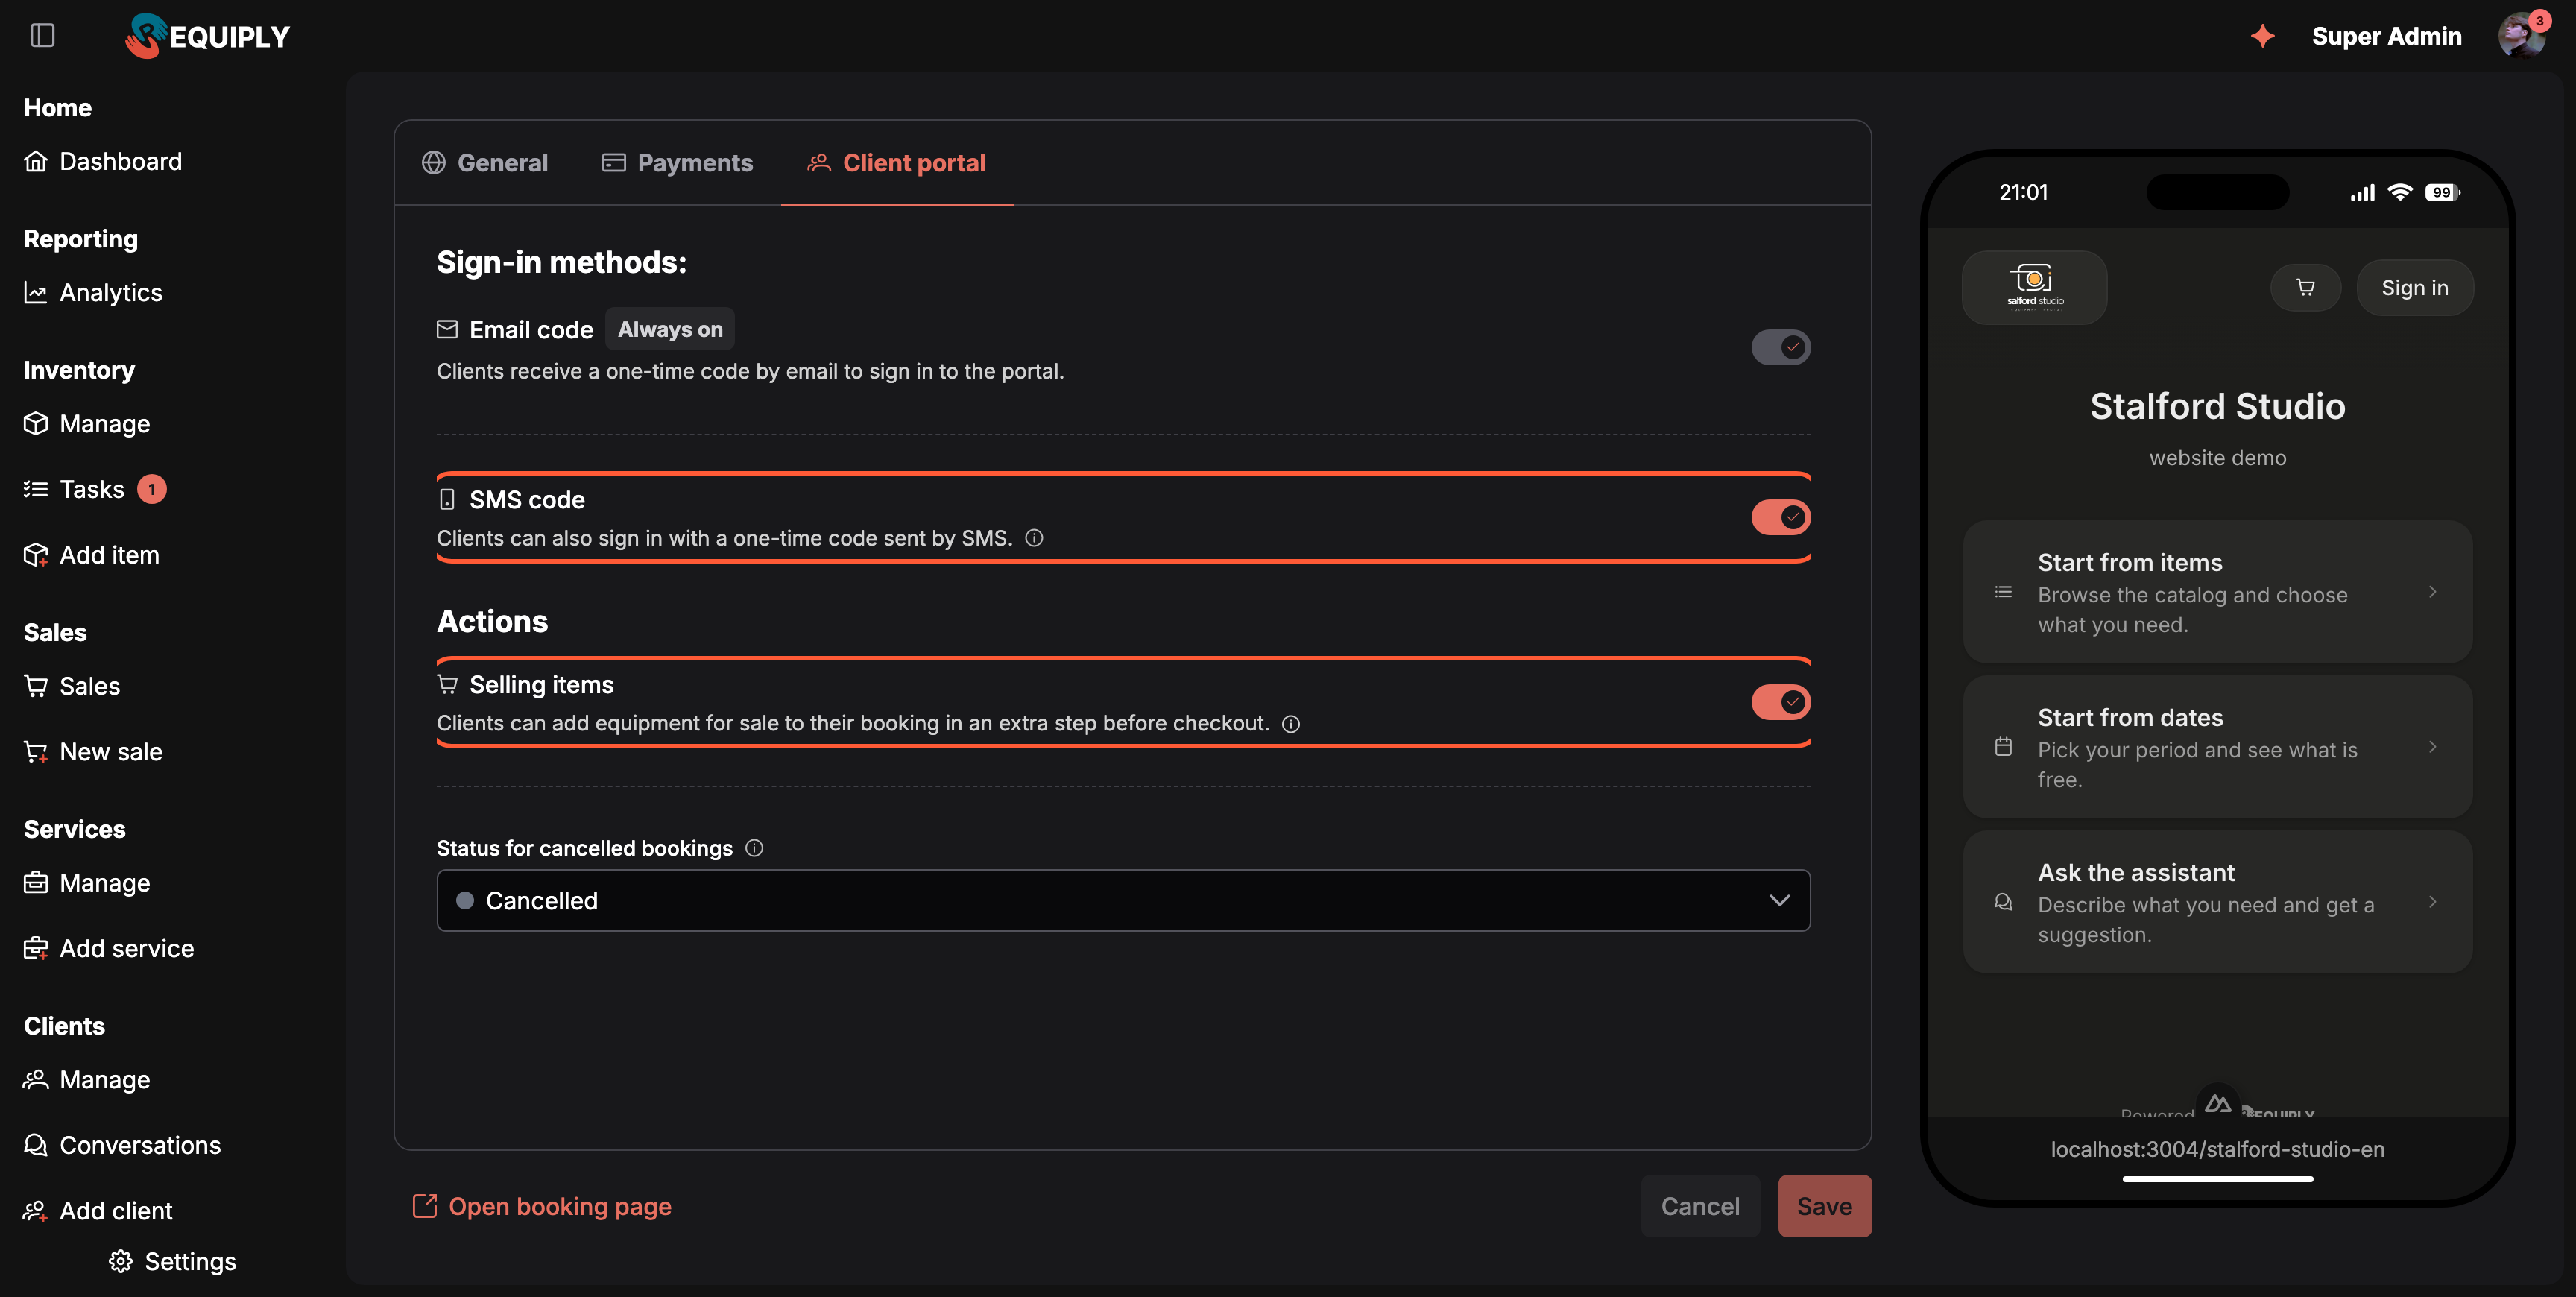This screenshot has height=1297, width=2576.
Task: Click the cart icon in phone preview
Action: tap(2305, 288)
